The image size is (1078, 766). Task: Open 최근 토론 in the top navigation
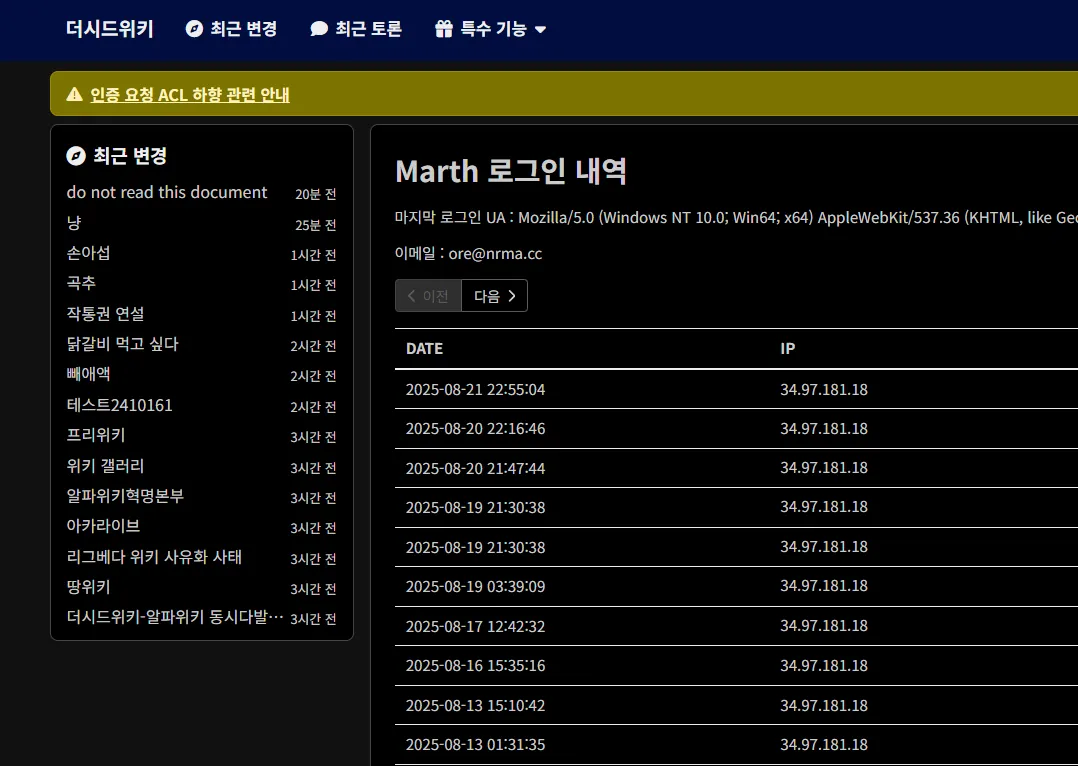[368, 29]
